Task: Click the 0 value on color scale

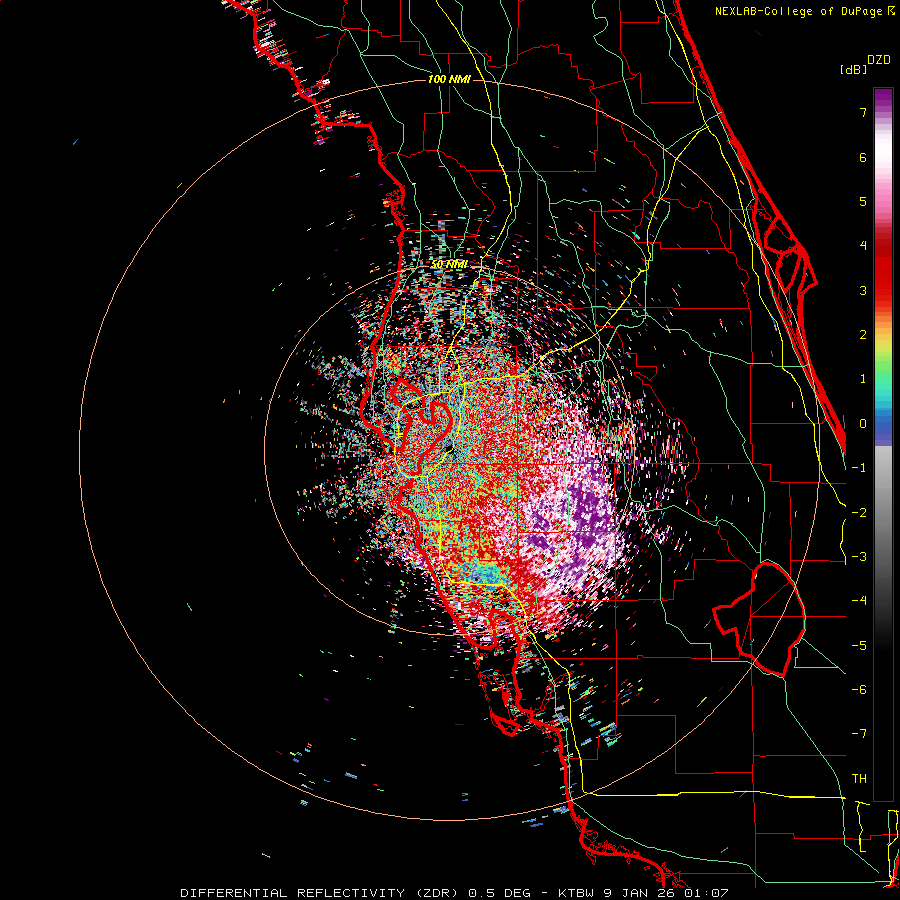Action: pos(863,424)
